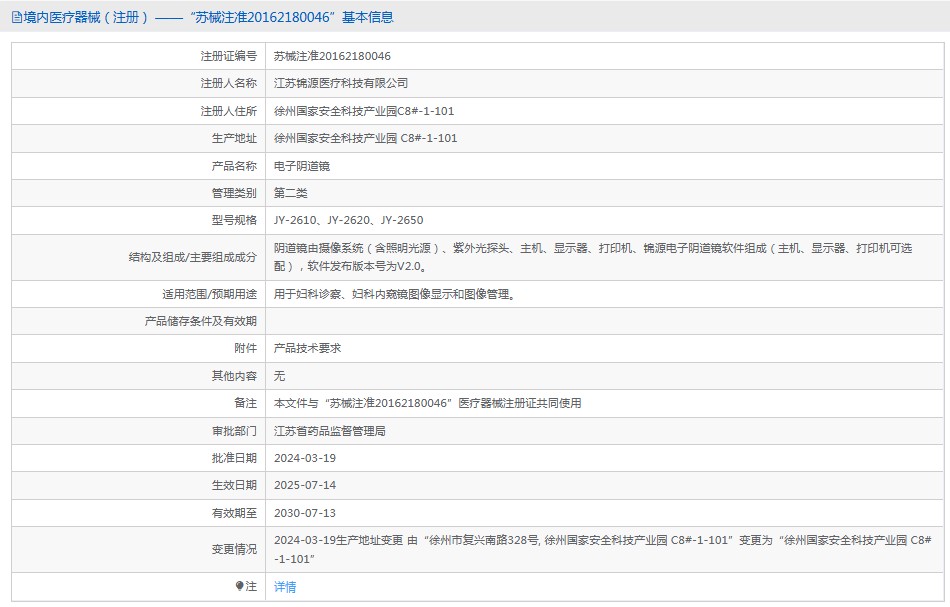Click the company name in the 注册人名称 row
This screenshot has width=950, height=607.
pyautogui.click(x=341, y=84)
